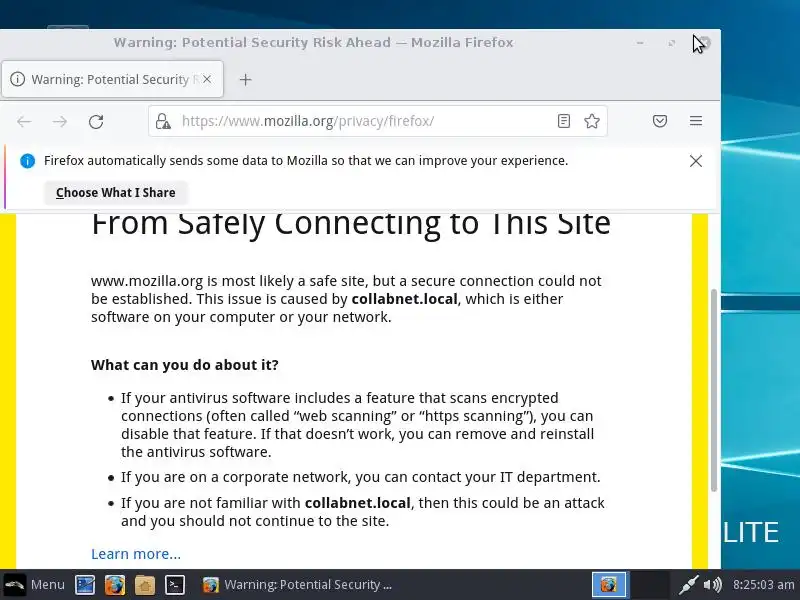This screenshot has width=800, height=600.
Task: Click the page vertical scrollbar
Action: click(714, 390)
